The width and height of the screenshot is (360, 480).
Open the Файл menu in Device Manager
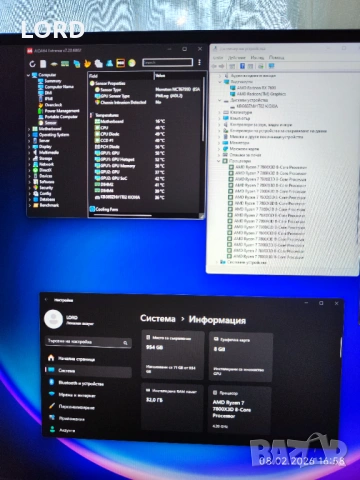218,58
